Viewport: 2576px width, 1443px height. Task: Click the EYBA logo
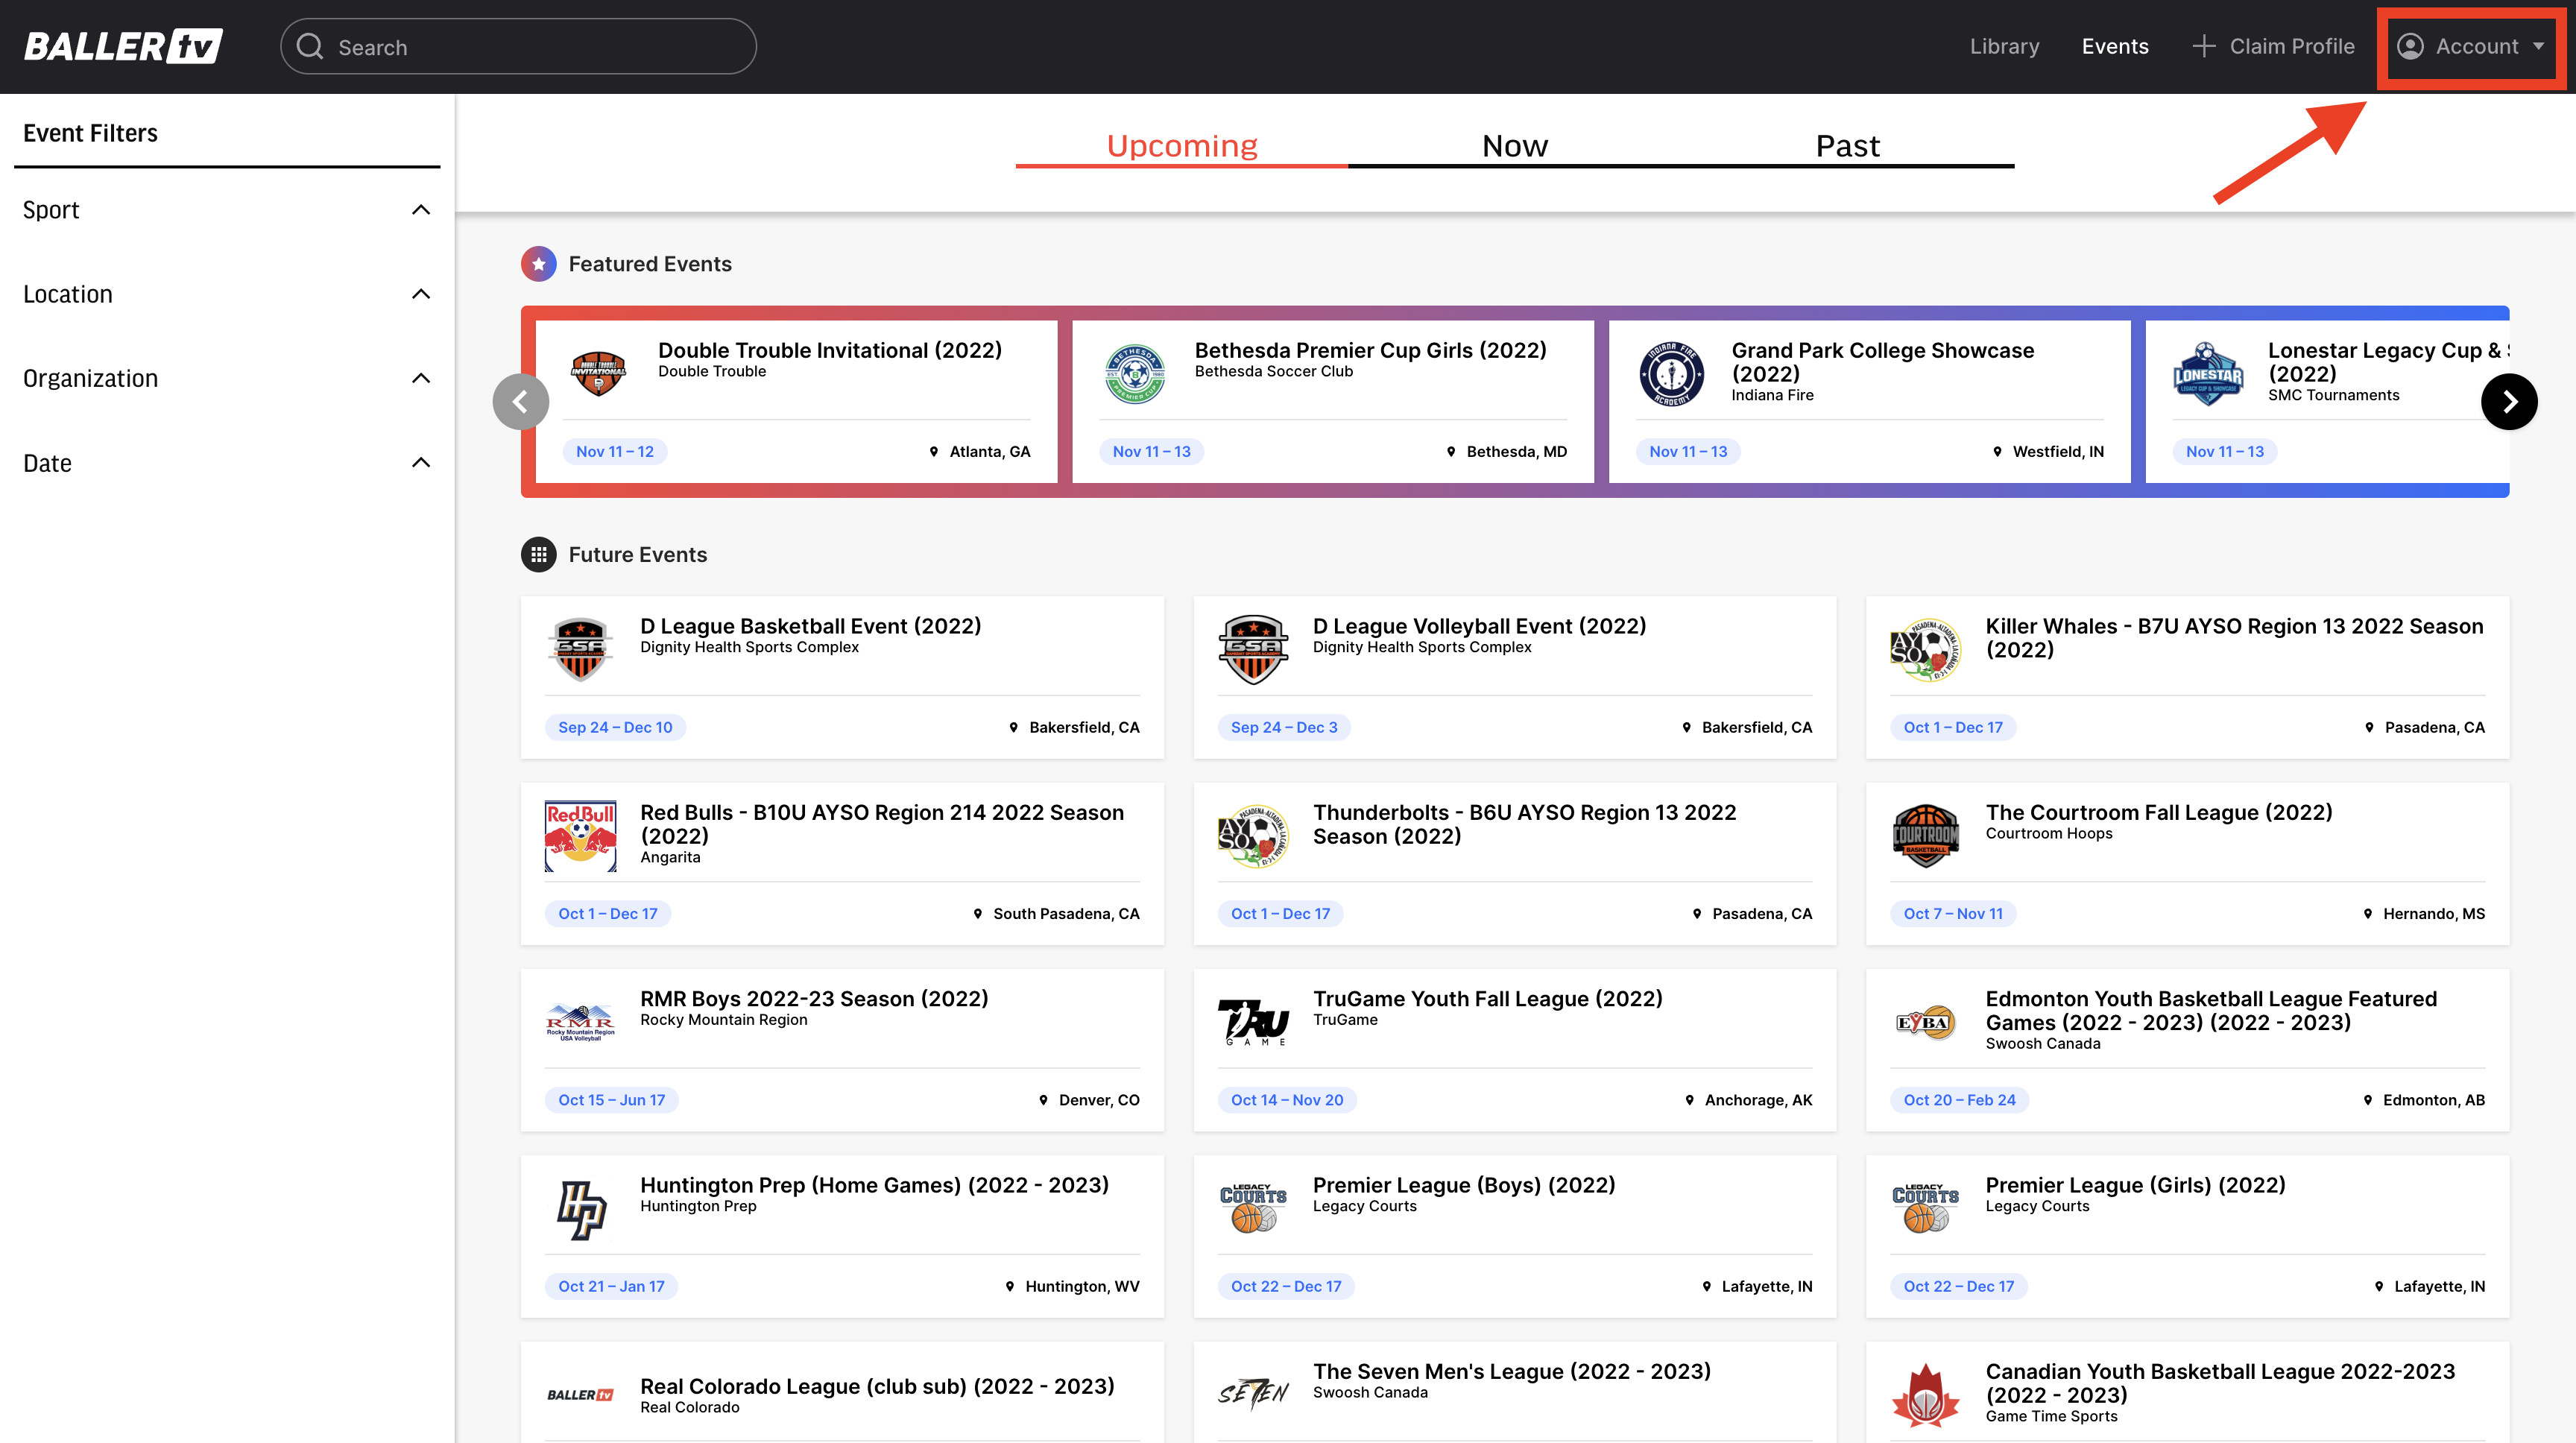tap(1925, 1022)
